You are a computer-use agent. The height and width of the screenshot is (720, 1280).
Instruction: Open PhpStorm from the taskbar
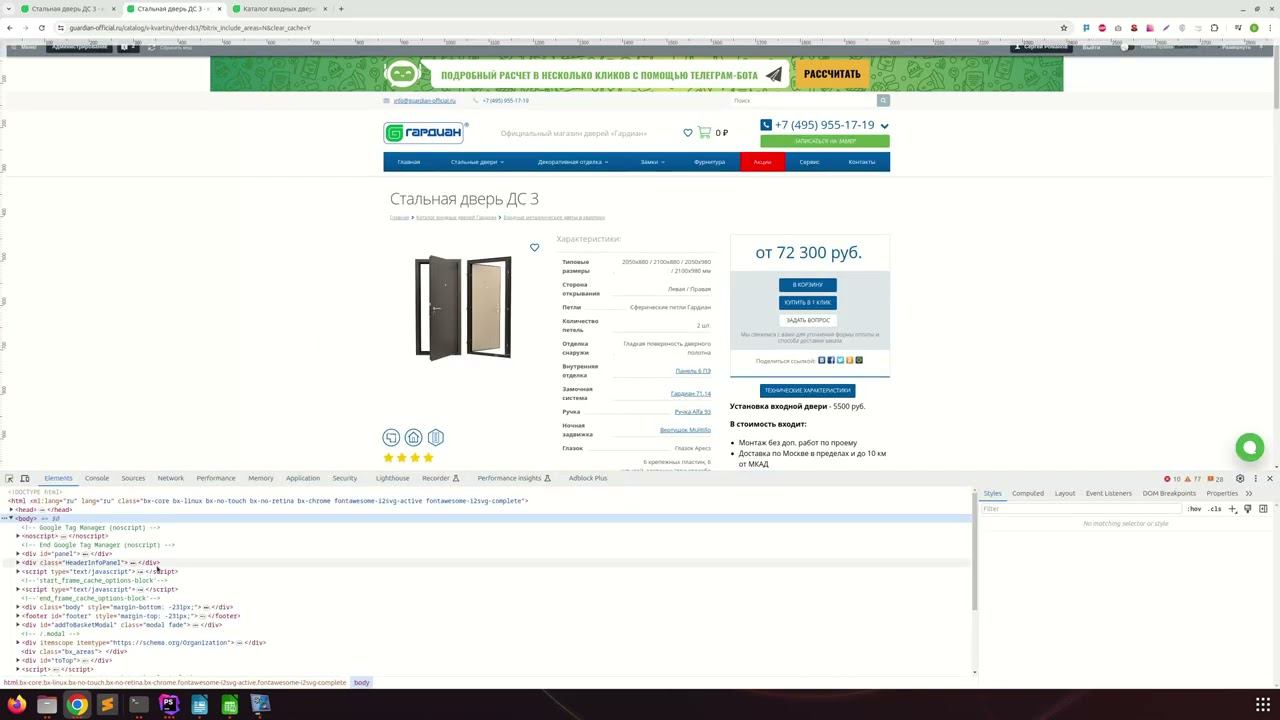coord(168,705)
